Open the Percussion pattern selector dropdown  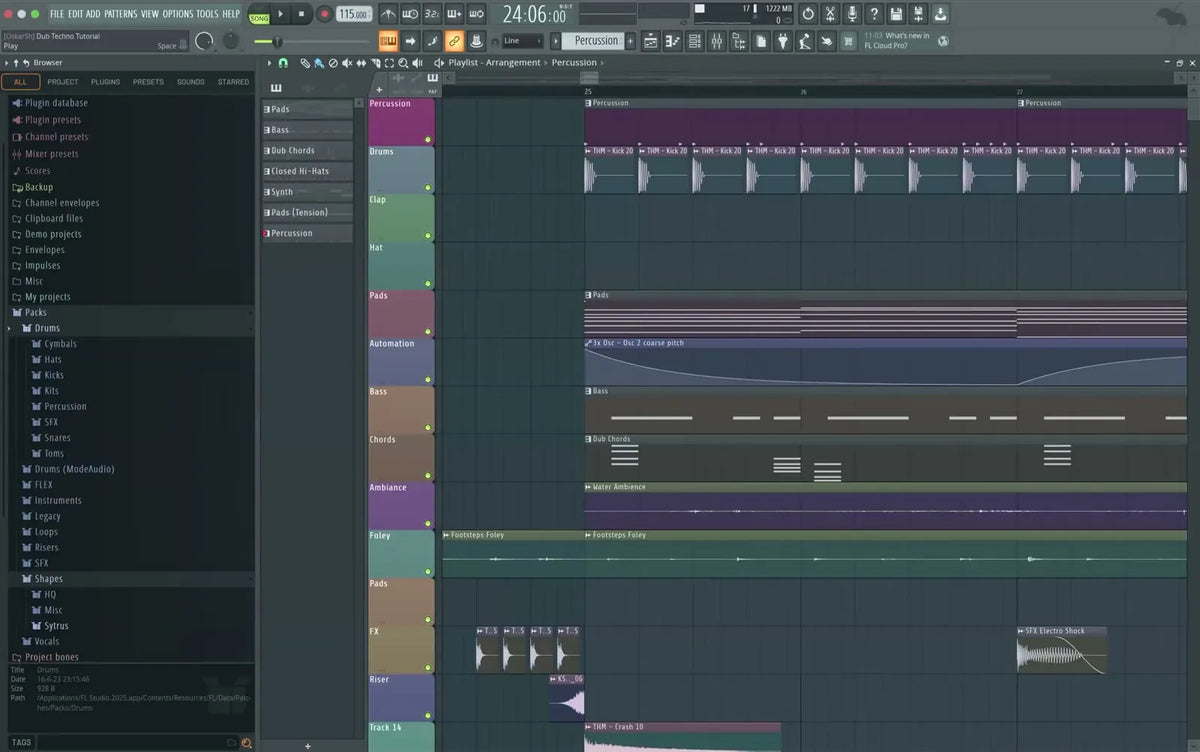point(594,41)
